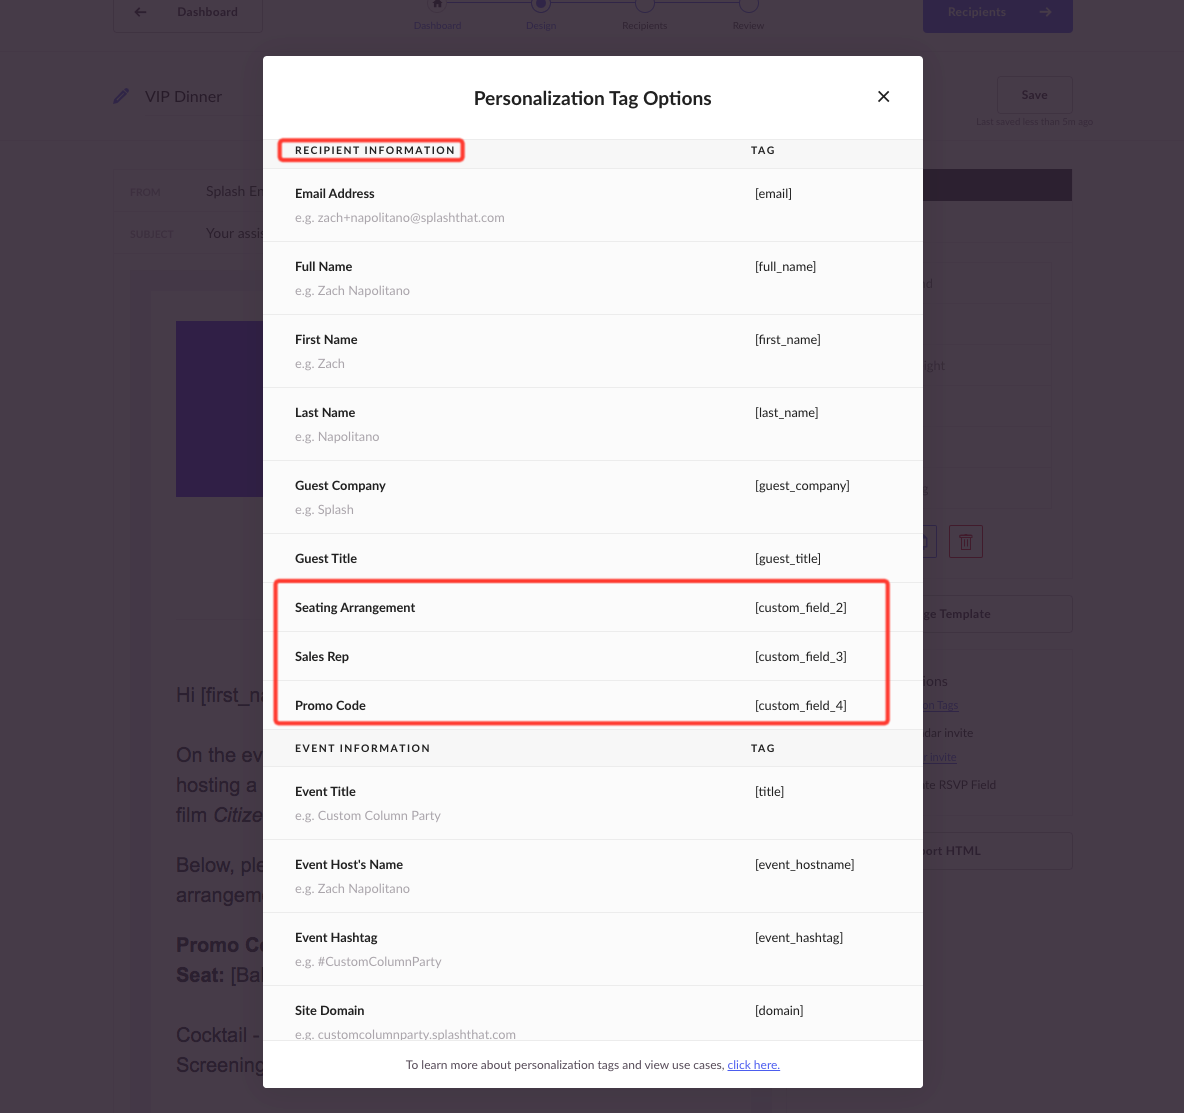The image size is (1184, 1113).
Task: Click the [first_name] tag
Action: [x=788, y=340]
